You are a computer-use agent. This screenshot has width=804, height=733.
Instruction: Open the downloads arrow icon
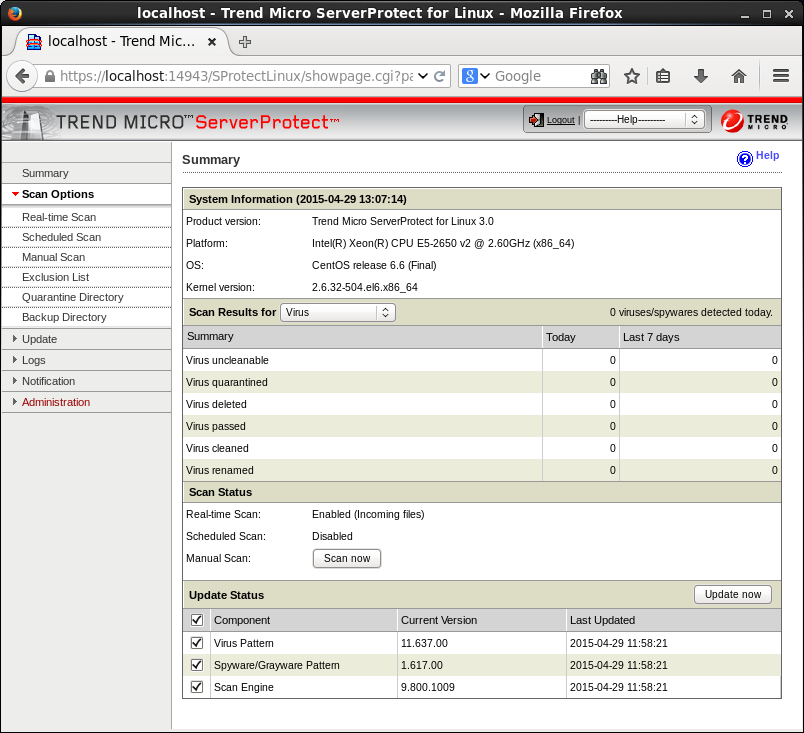(701, 76)
